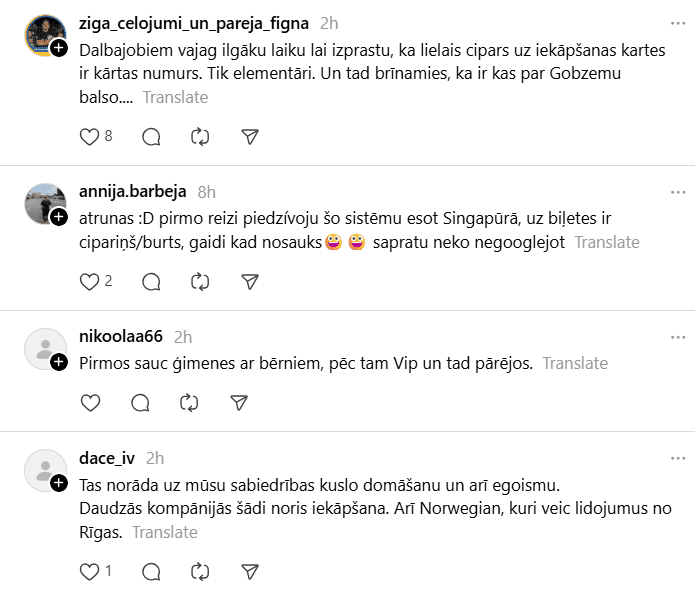This screenshot has height=593, width=695.
Task: Like nikoolaa66's post
Action: tap(90, 402)
